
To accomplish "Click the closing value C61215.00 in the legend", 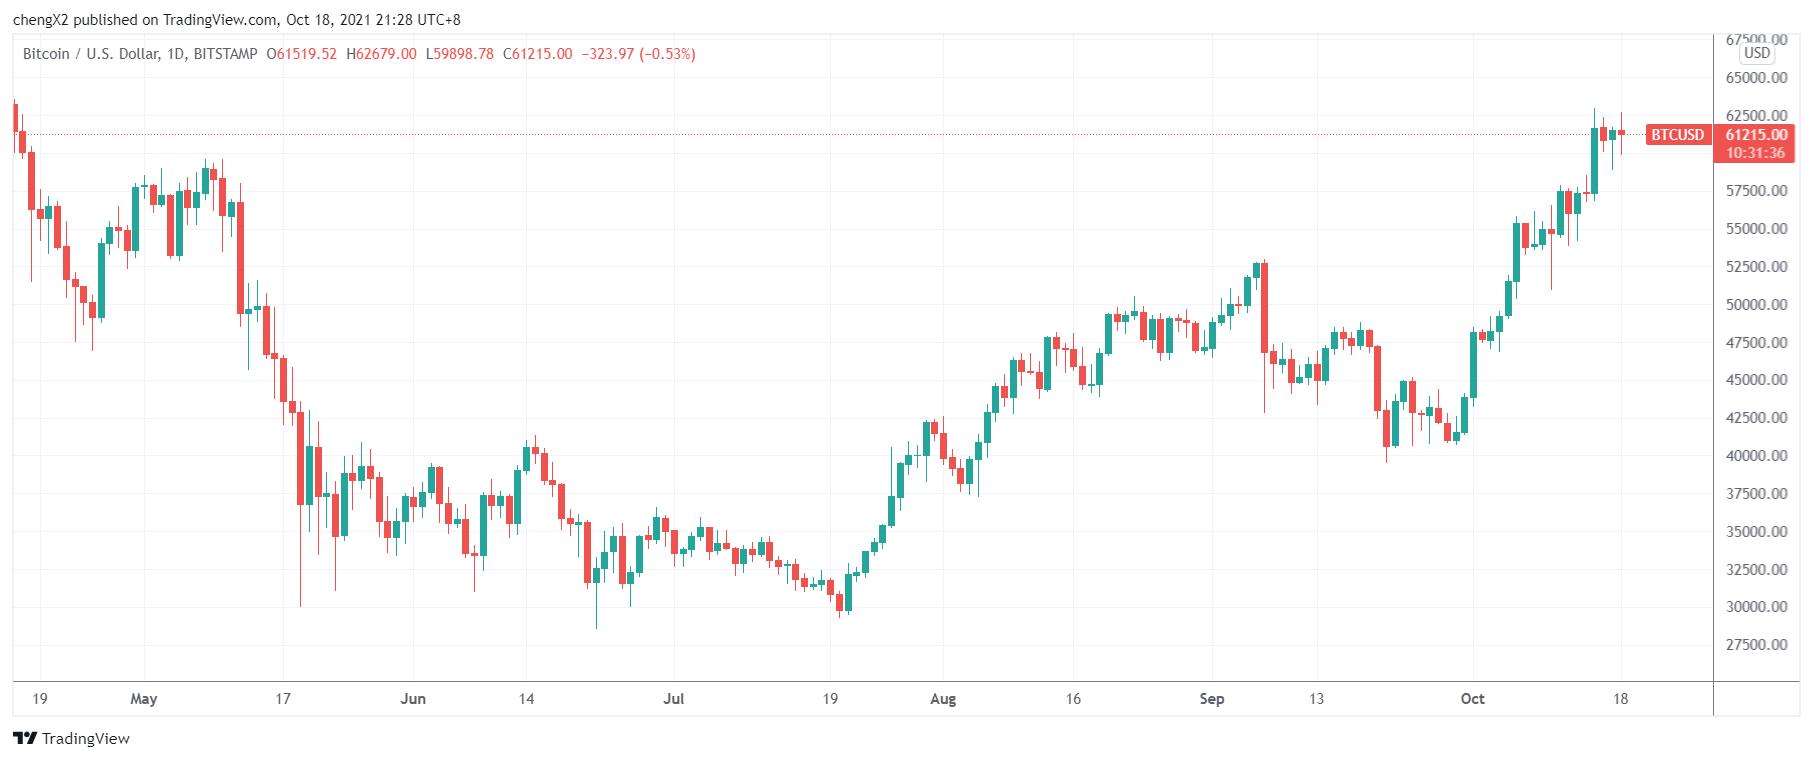I will coord(537,54).
